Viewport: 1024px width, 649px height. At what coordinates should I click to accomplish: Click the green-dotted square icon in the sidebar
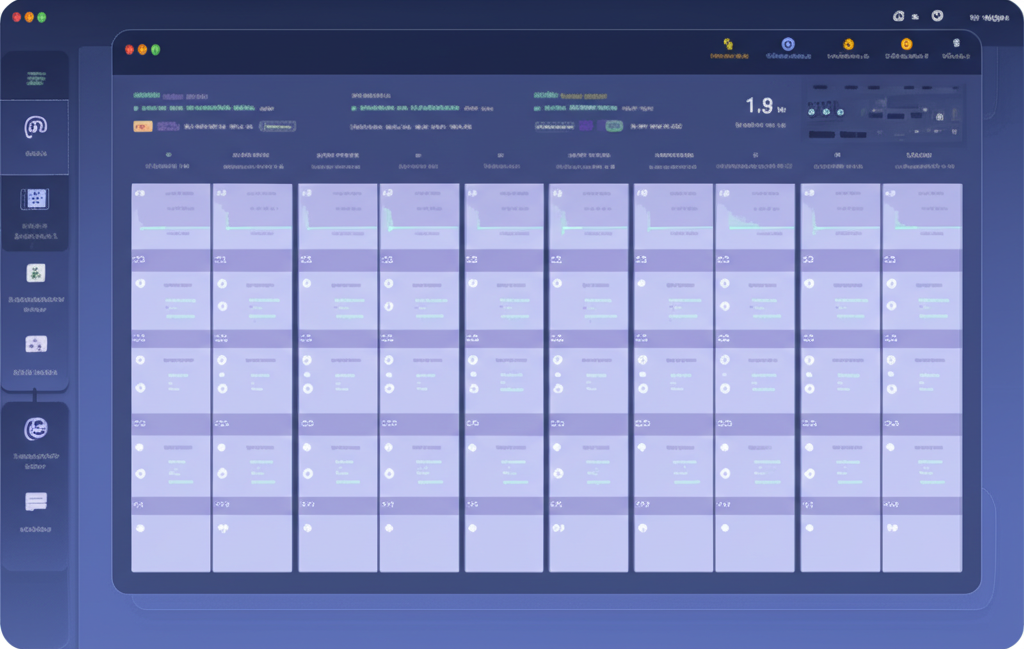[x=36, y=273]
